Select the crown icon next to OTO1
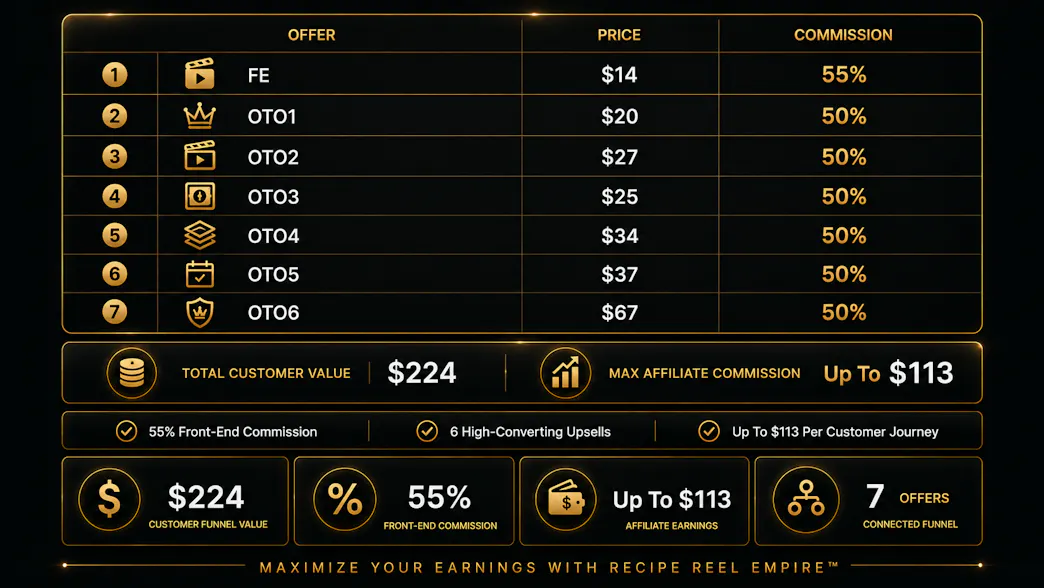Viewport: 1044px width, 588px height. [x=200, y=116]
